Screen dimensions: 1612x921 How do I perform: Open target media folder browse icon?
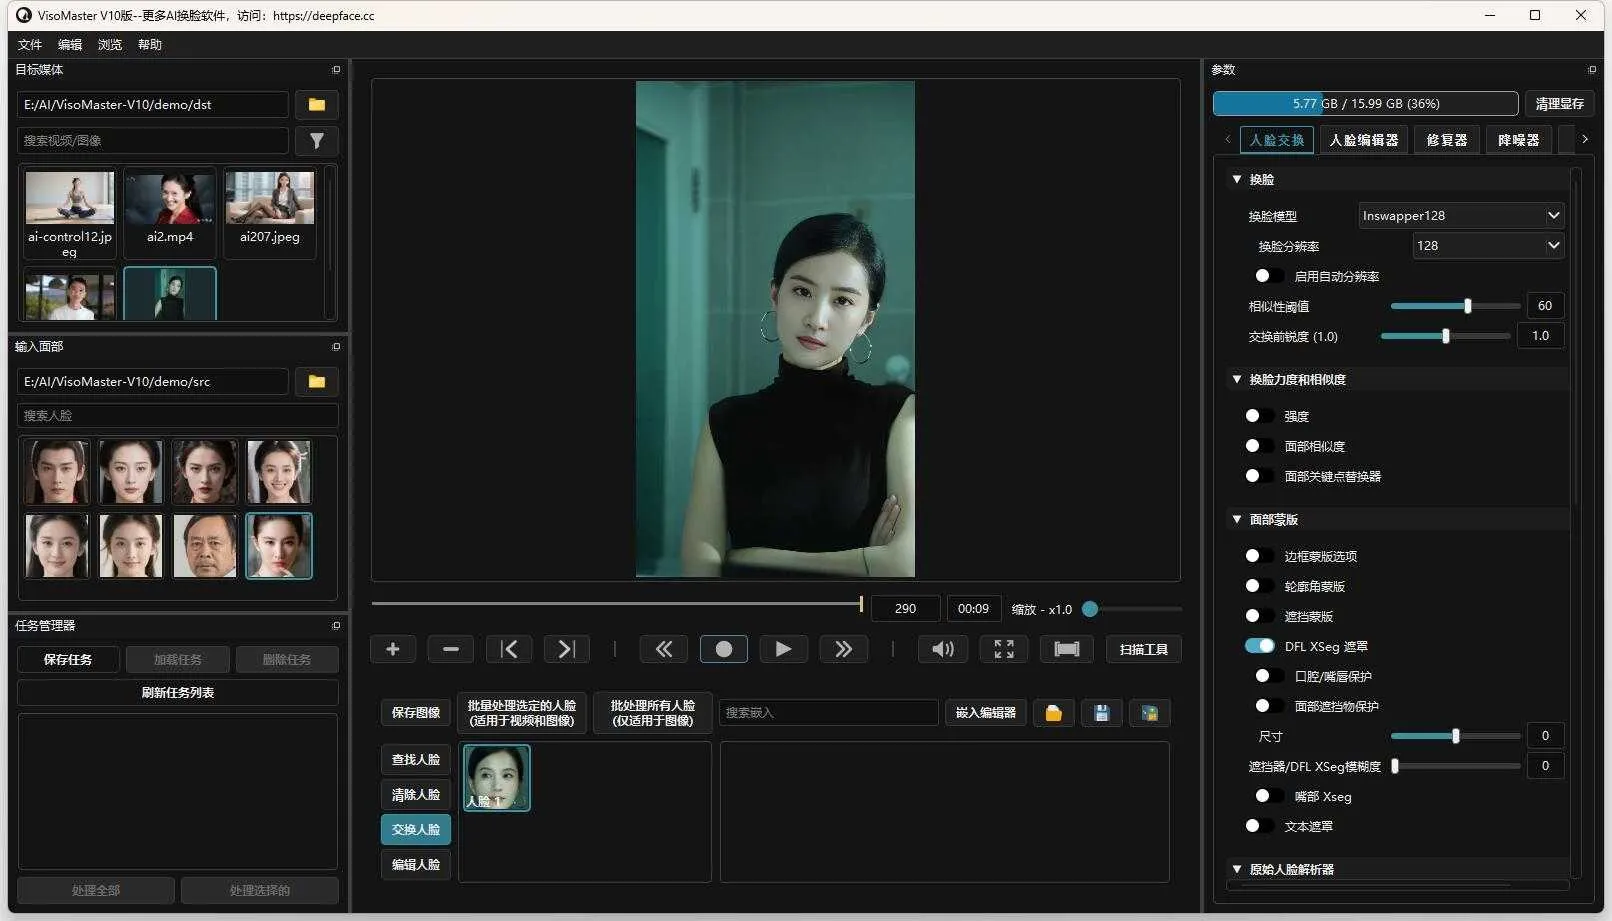click(x=316, y=105)
